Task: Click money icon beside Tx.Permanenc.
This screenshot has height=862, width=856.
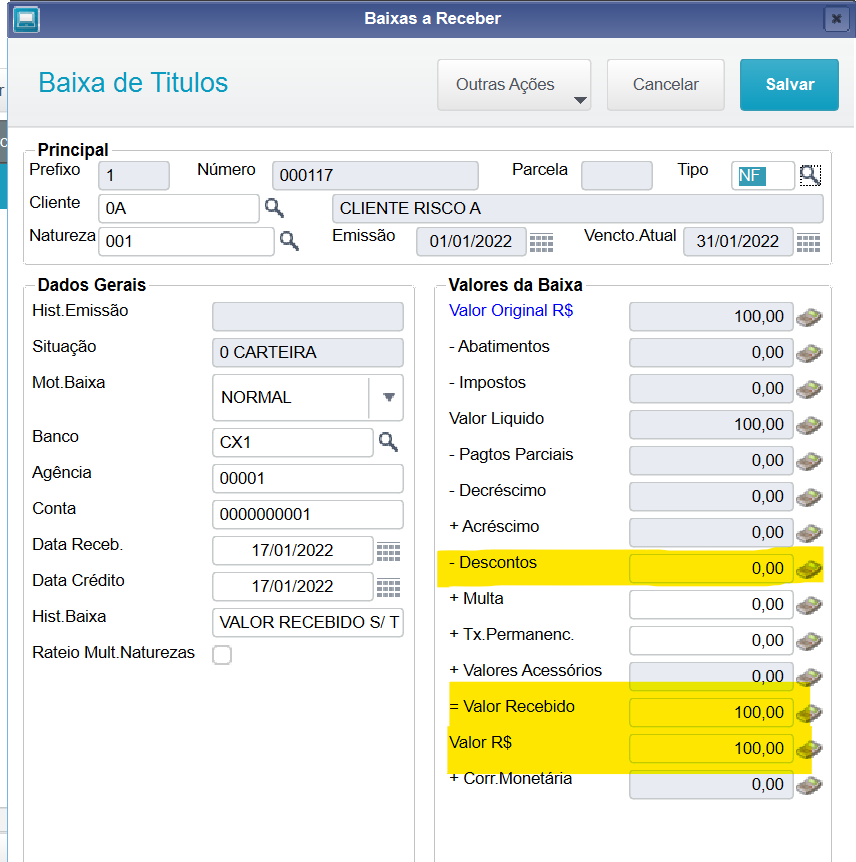Action: pos(809,641)
